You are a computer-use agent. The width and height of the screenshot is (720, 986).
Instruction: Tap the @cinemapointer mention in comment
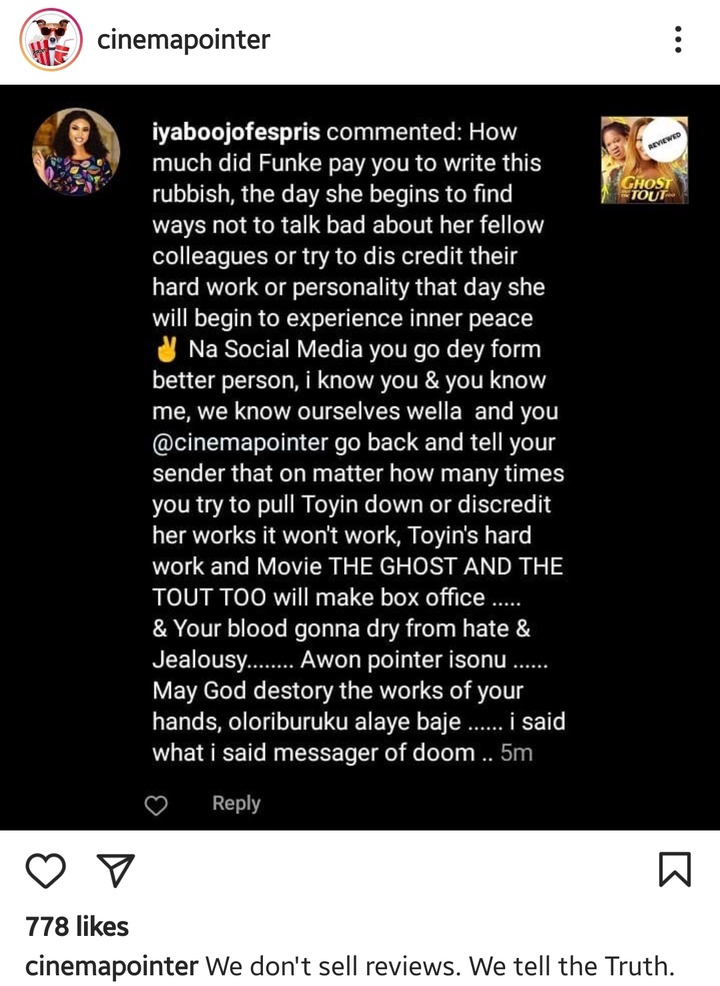[240, 442]
